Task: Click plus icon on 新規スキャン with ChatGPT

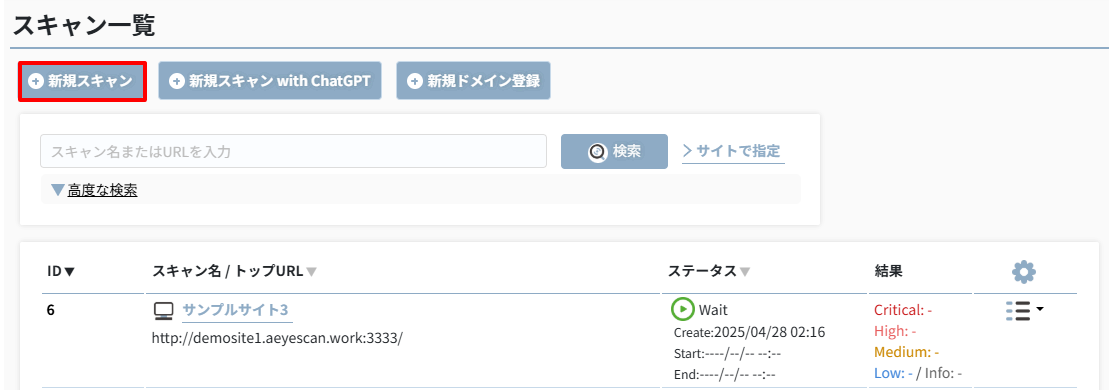Action: tap(177, 81)
